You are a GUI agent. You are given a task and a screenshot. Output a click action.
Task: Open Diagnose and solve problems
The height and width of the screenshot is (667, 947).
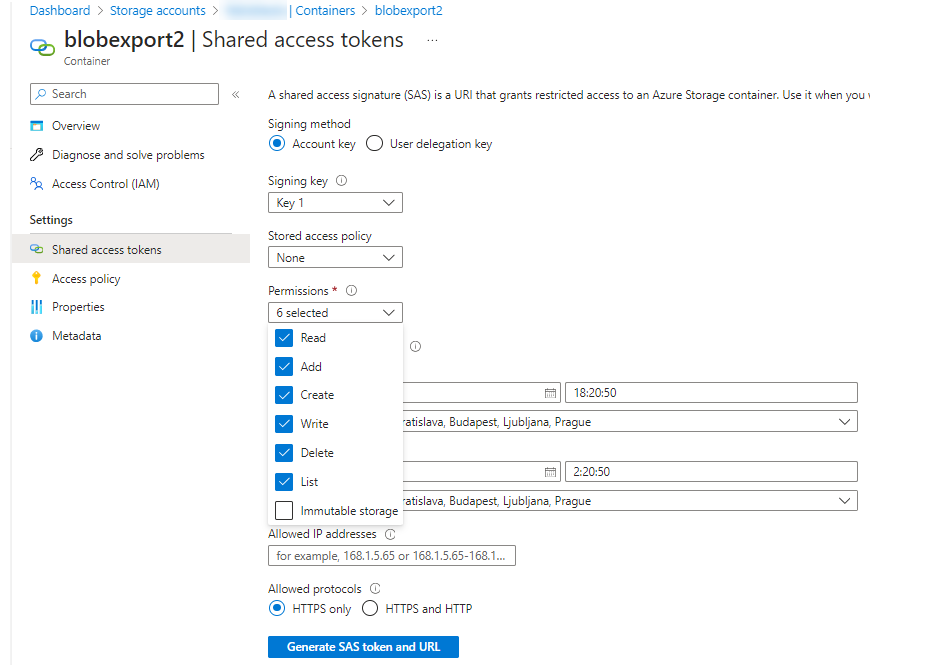128,155
